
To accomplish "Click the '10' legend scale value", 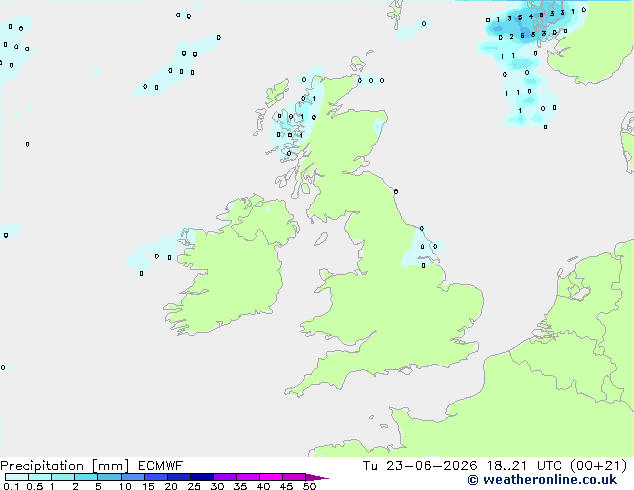I will [125, 486].
